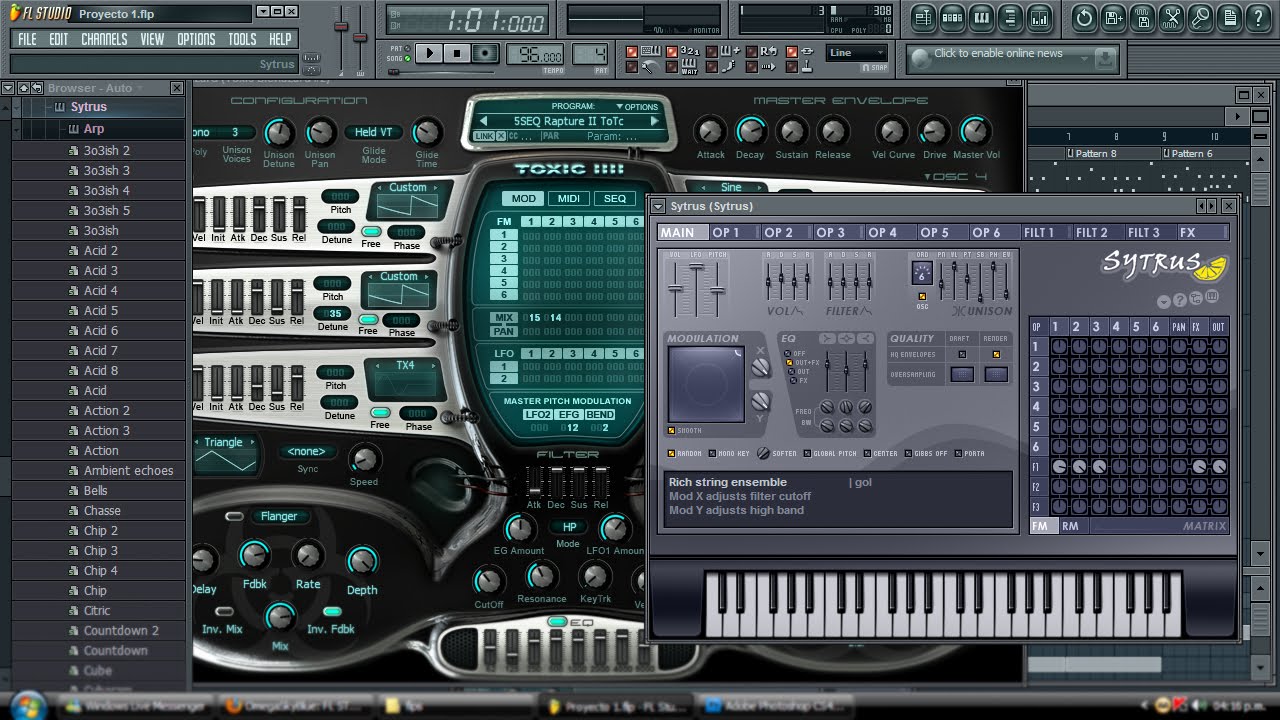The image size is (1280, 720).
Task: Click the help question mark icon
Action: point(1258,18)
